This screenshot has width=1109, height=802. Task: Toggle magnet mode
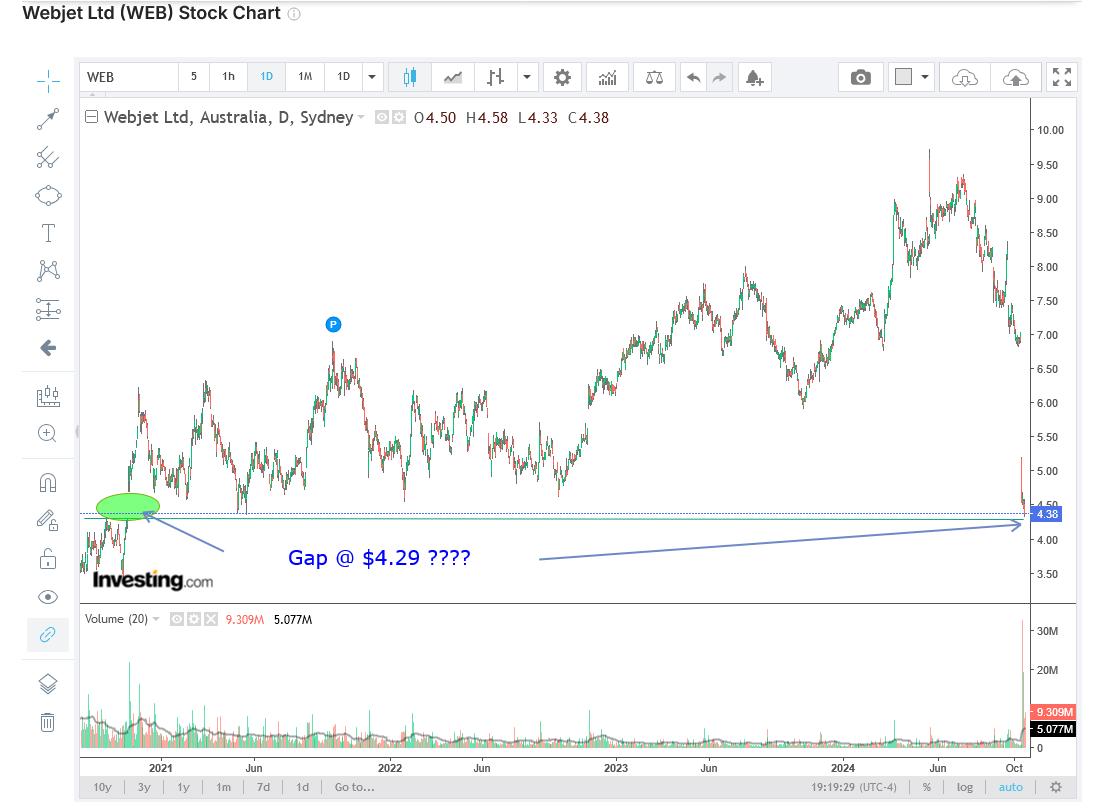47,482
